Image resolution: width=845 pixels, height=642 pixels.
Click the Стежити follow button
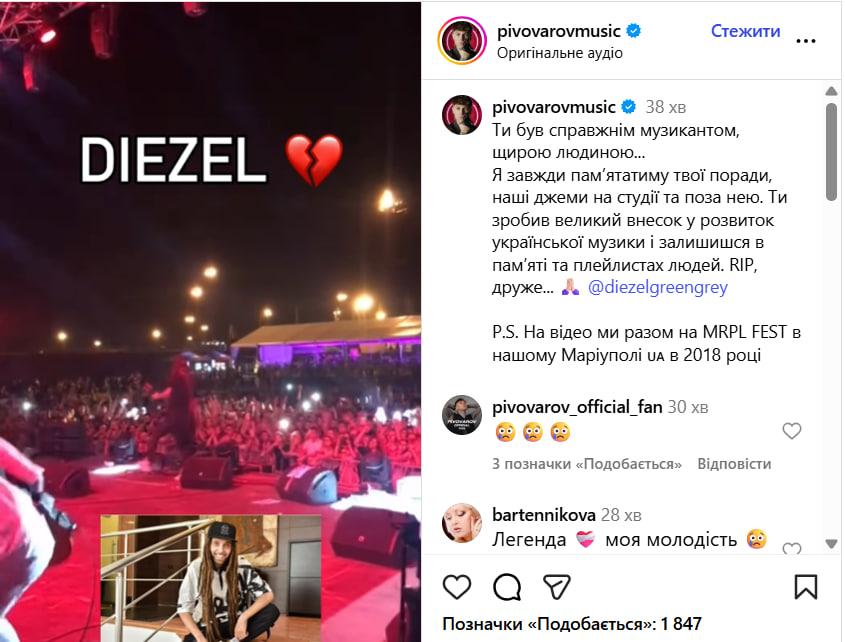pyautogui.click(x=745, y=31)
